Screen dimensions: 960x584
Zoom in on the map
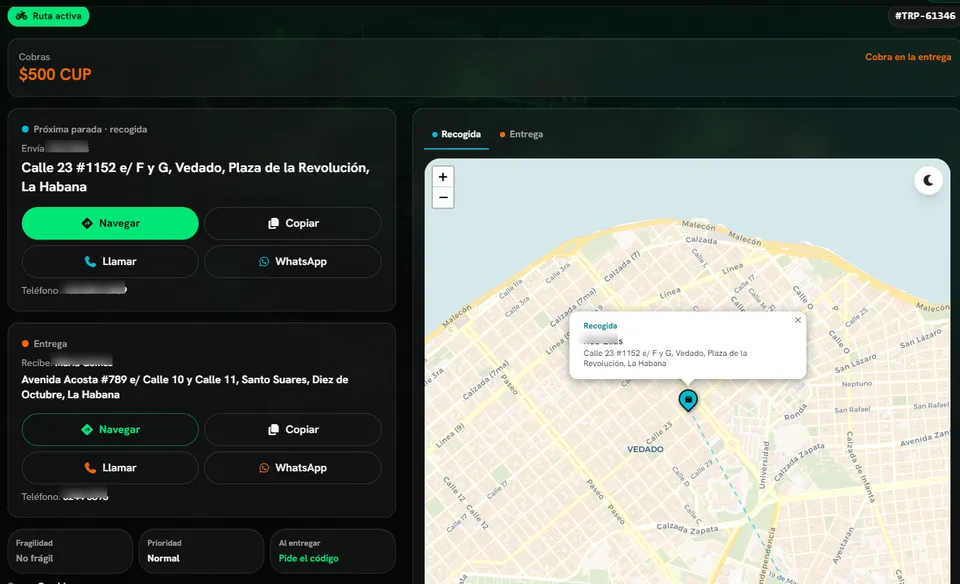[443, 177]
